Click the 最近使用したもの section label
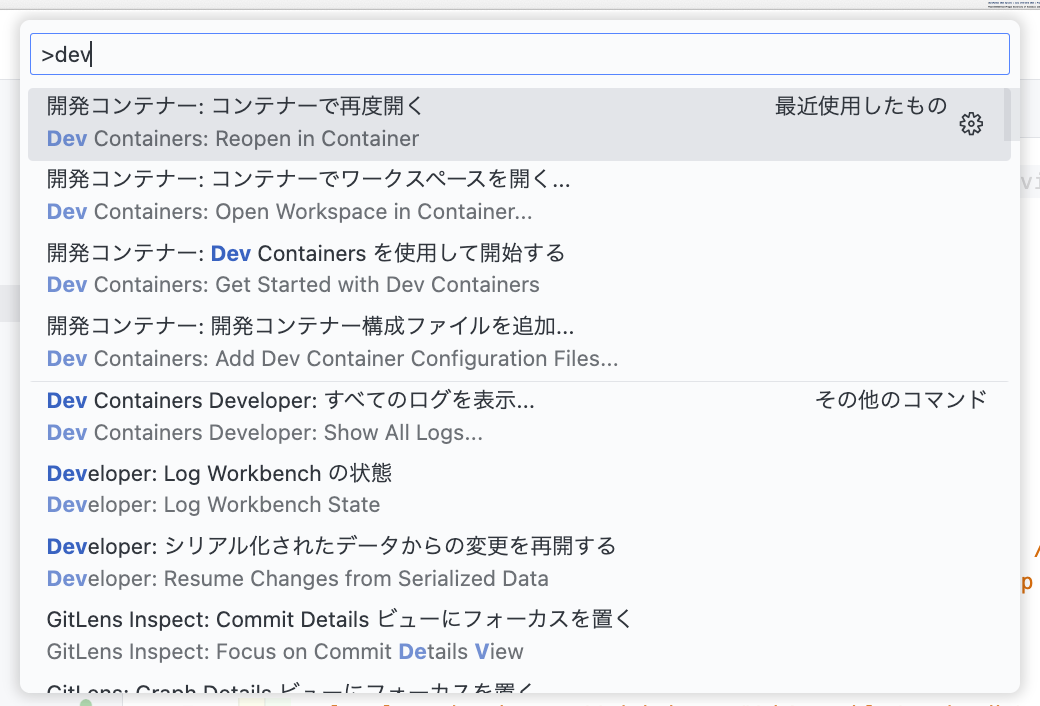This screenshot has height=706, width=1040. tap(862, 105)
